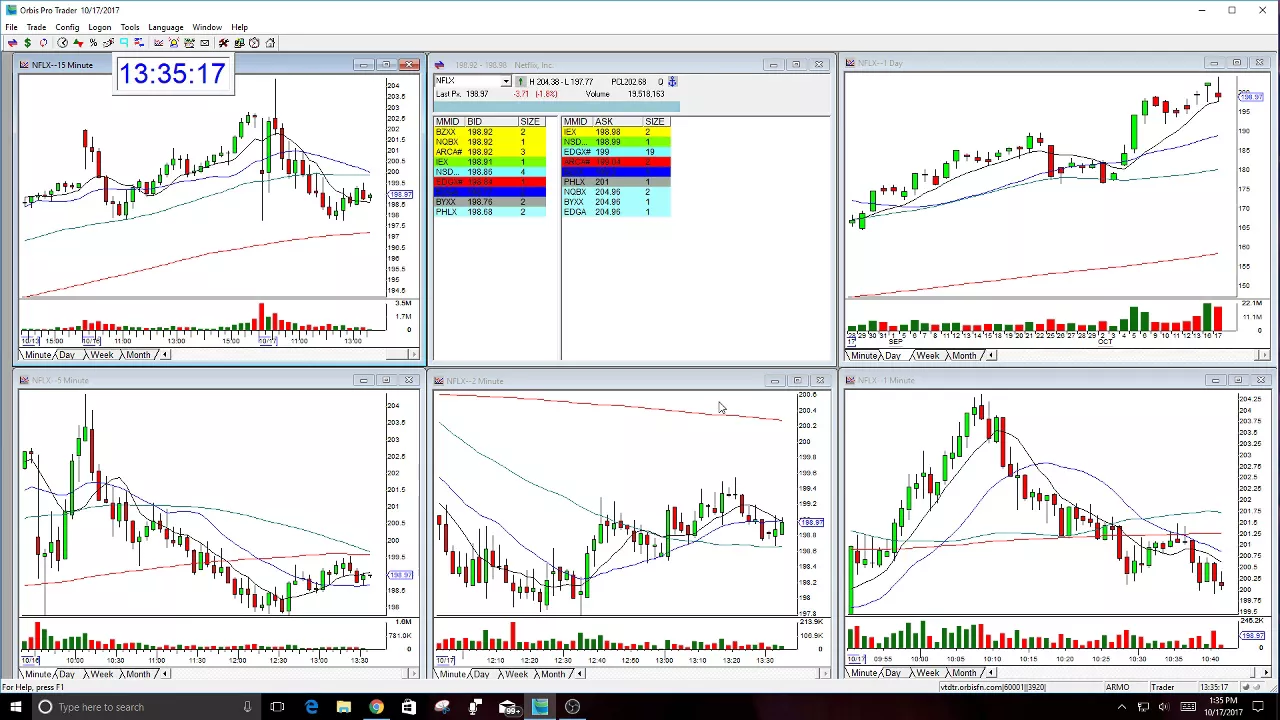
Task: Select Week tab on the 1 Minute chart
Action: 927,674
